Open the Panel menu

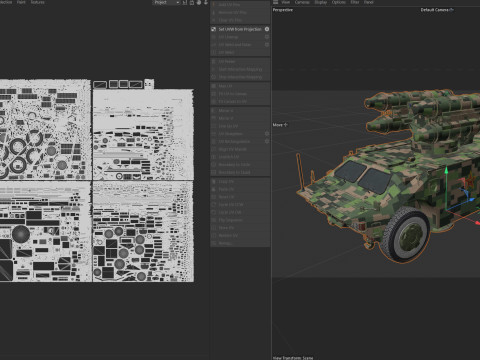(x=368, y=2)
